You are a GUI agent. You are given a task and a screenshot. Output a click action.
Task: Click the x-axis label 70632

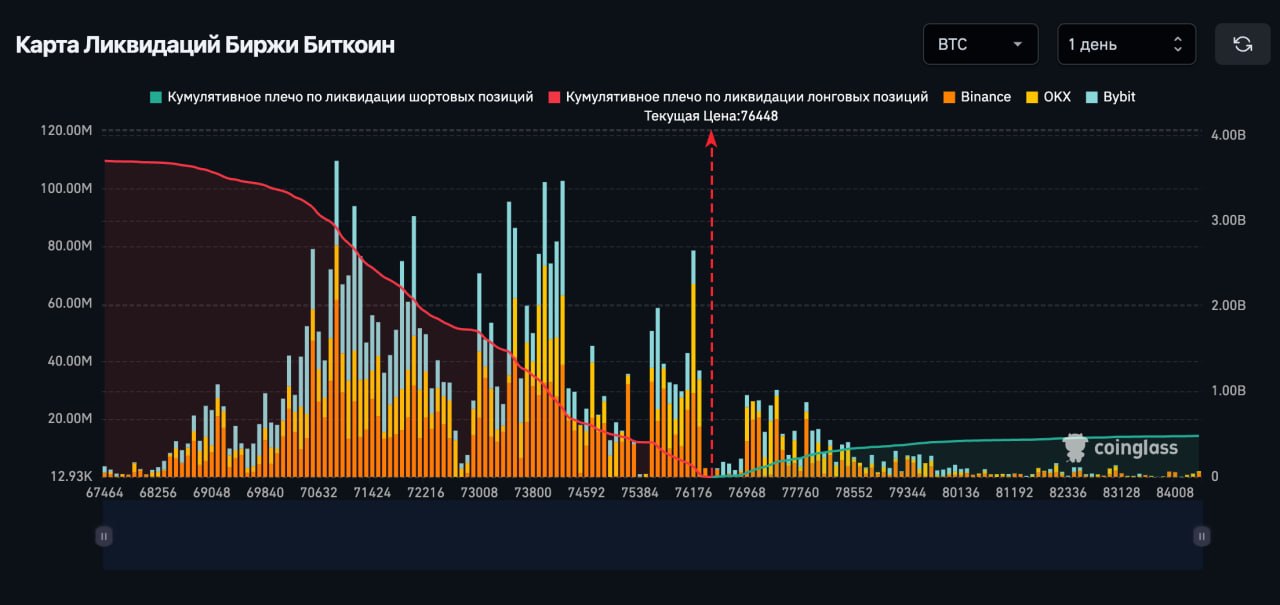point(318,492)
